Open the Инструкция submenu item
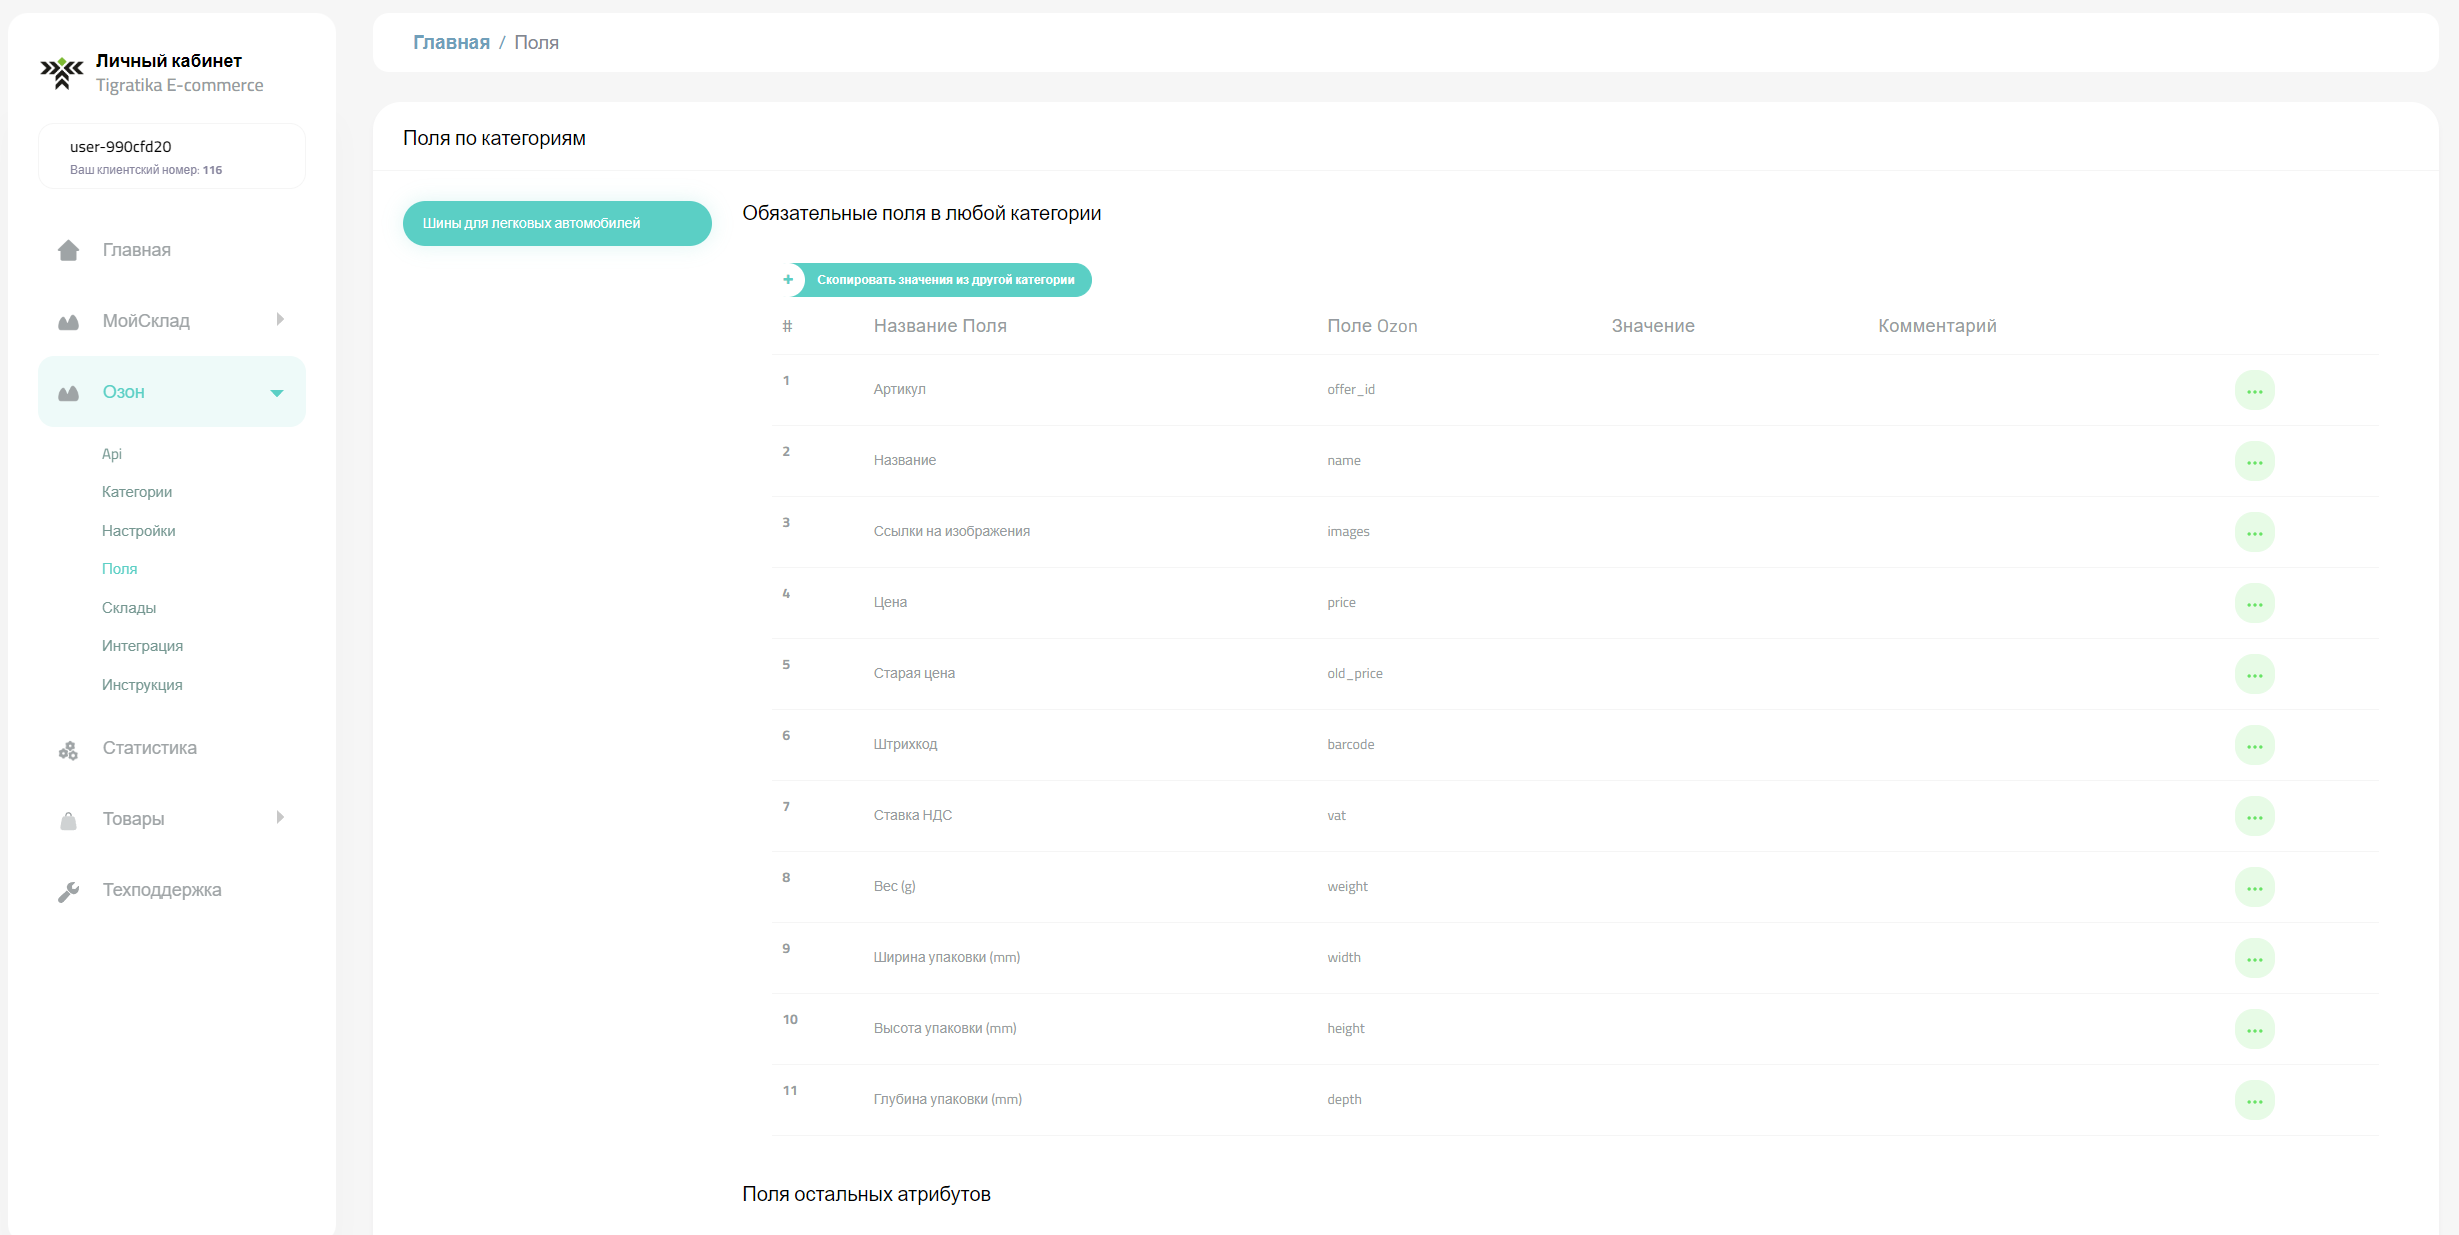Image resolution: width=2459 pixels, height=1235 pixels. [142, 685]
